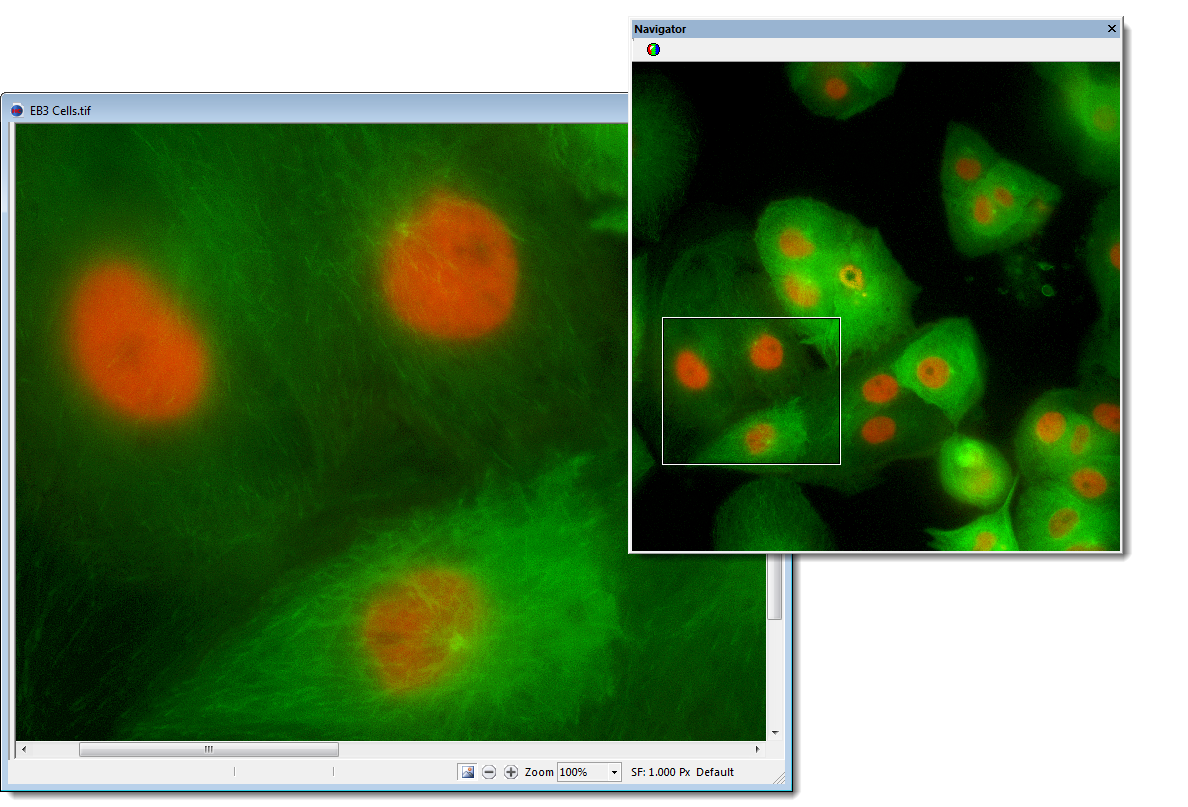
Task: Click the Default label in status bar
Action: (715, 772)
